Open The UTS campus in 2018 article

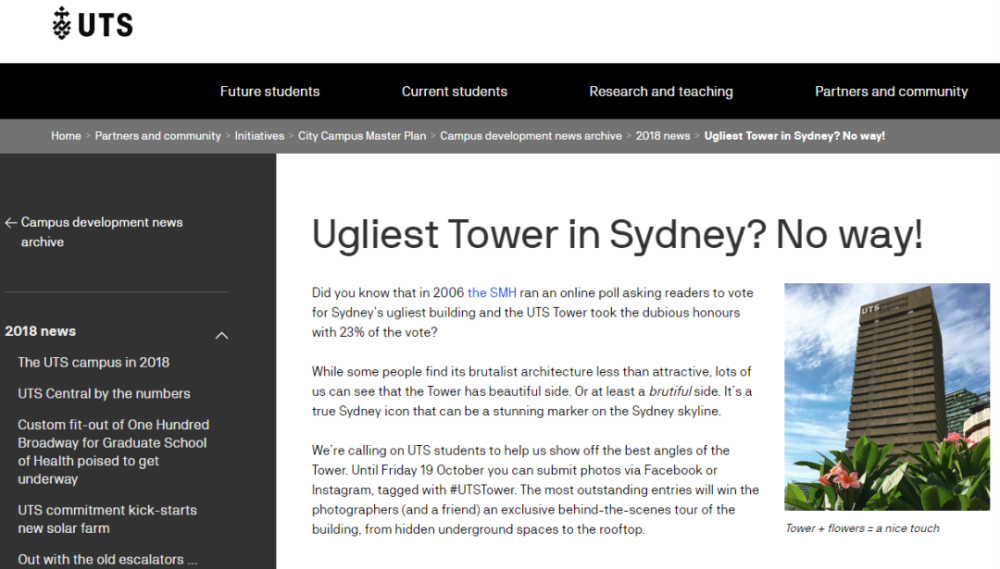tap(93, 362)
